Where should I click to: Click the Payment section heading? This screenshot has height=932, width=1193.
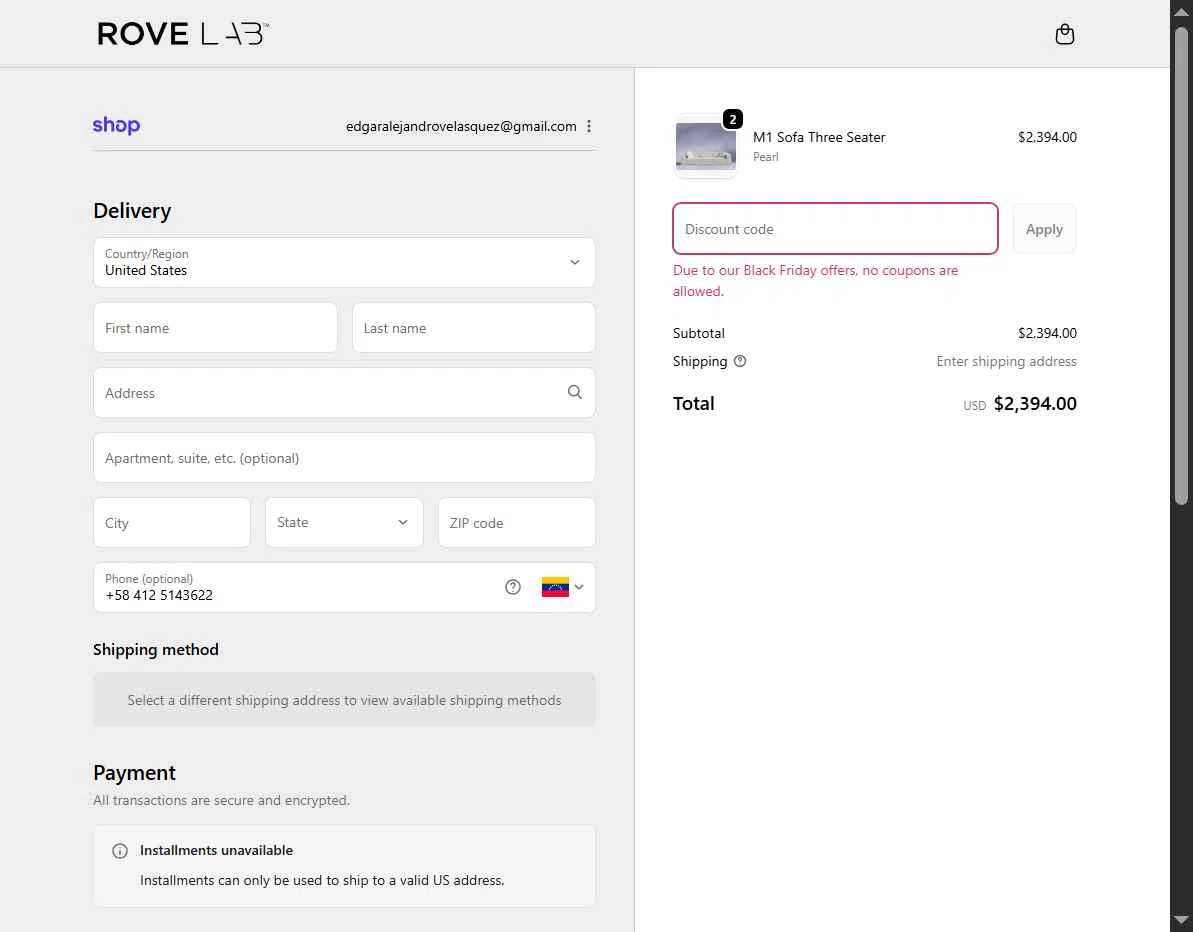(x=134, y=773)
